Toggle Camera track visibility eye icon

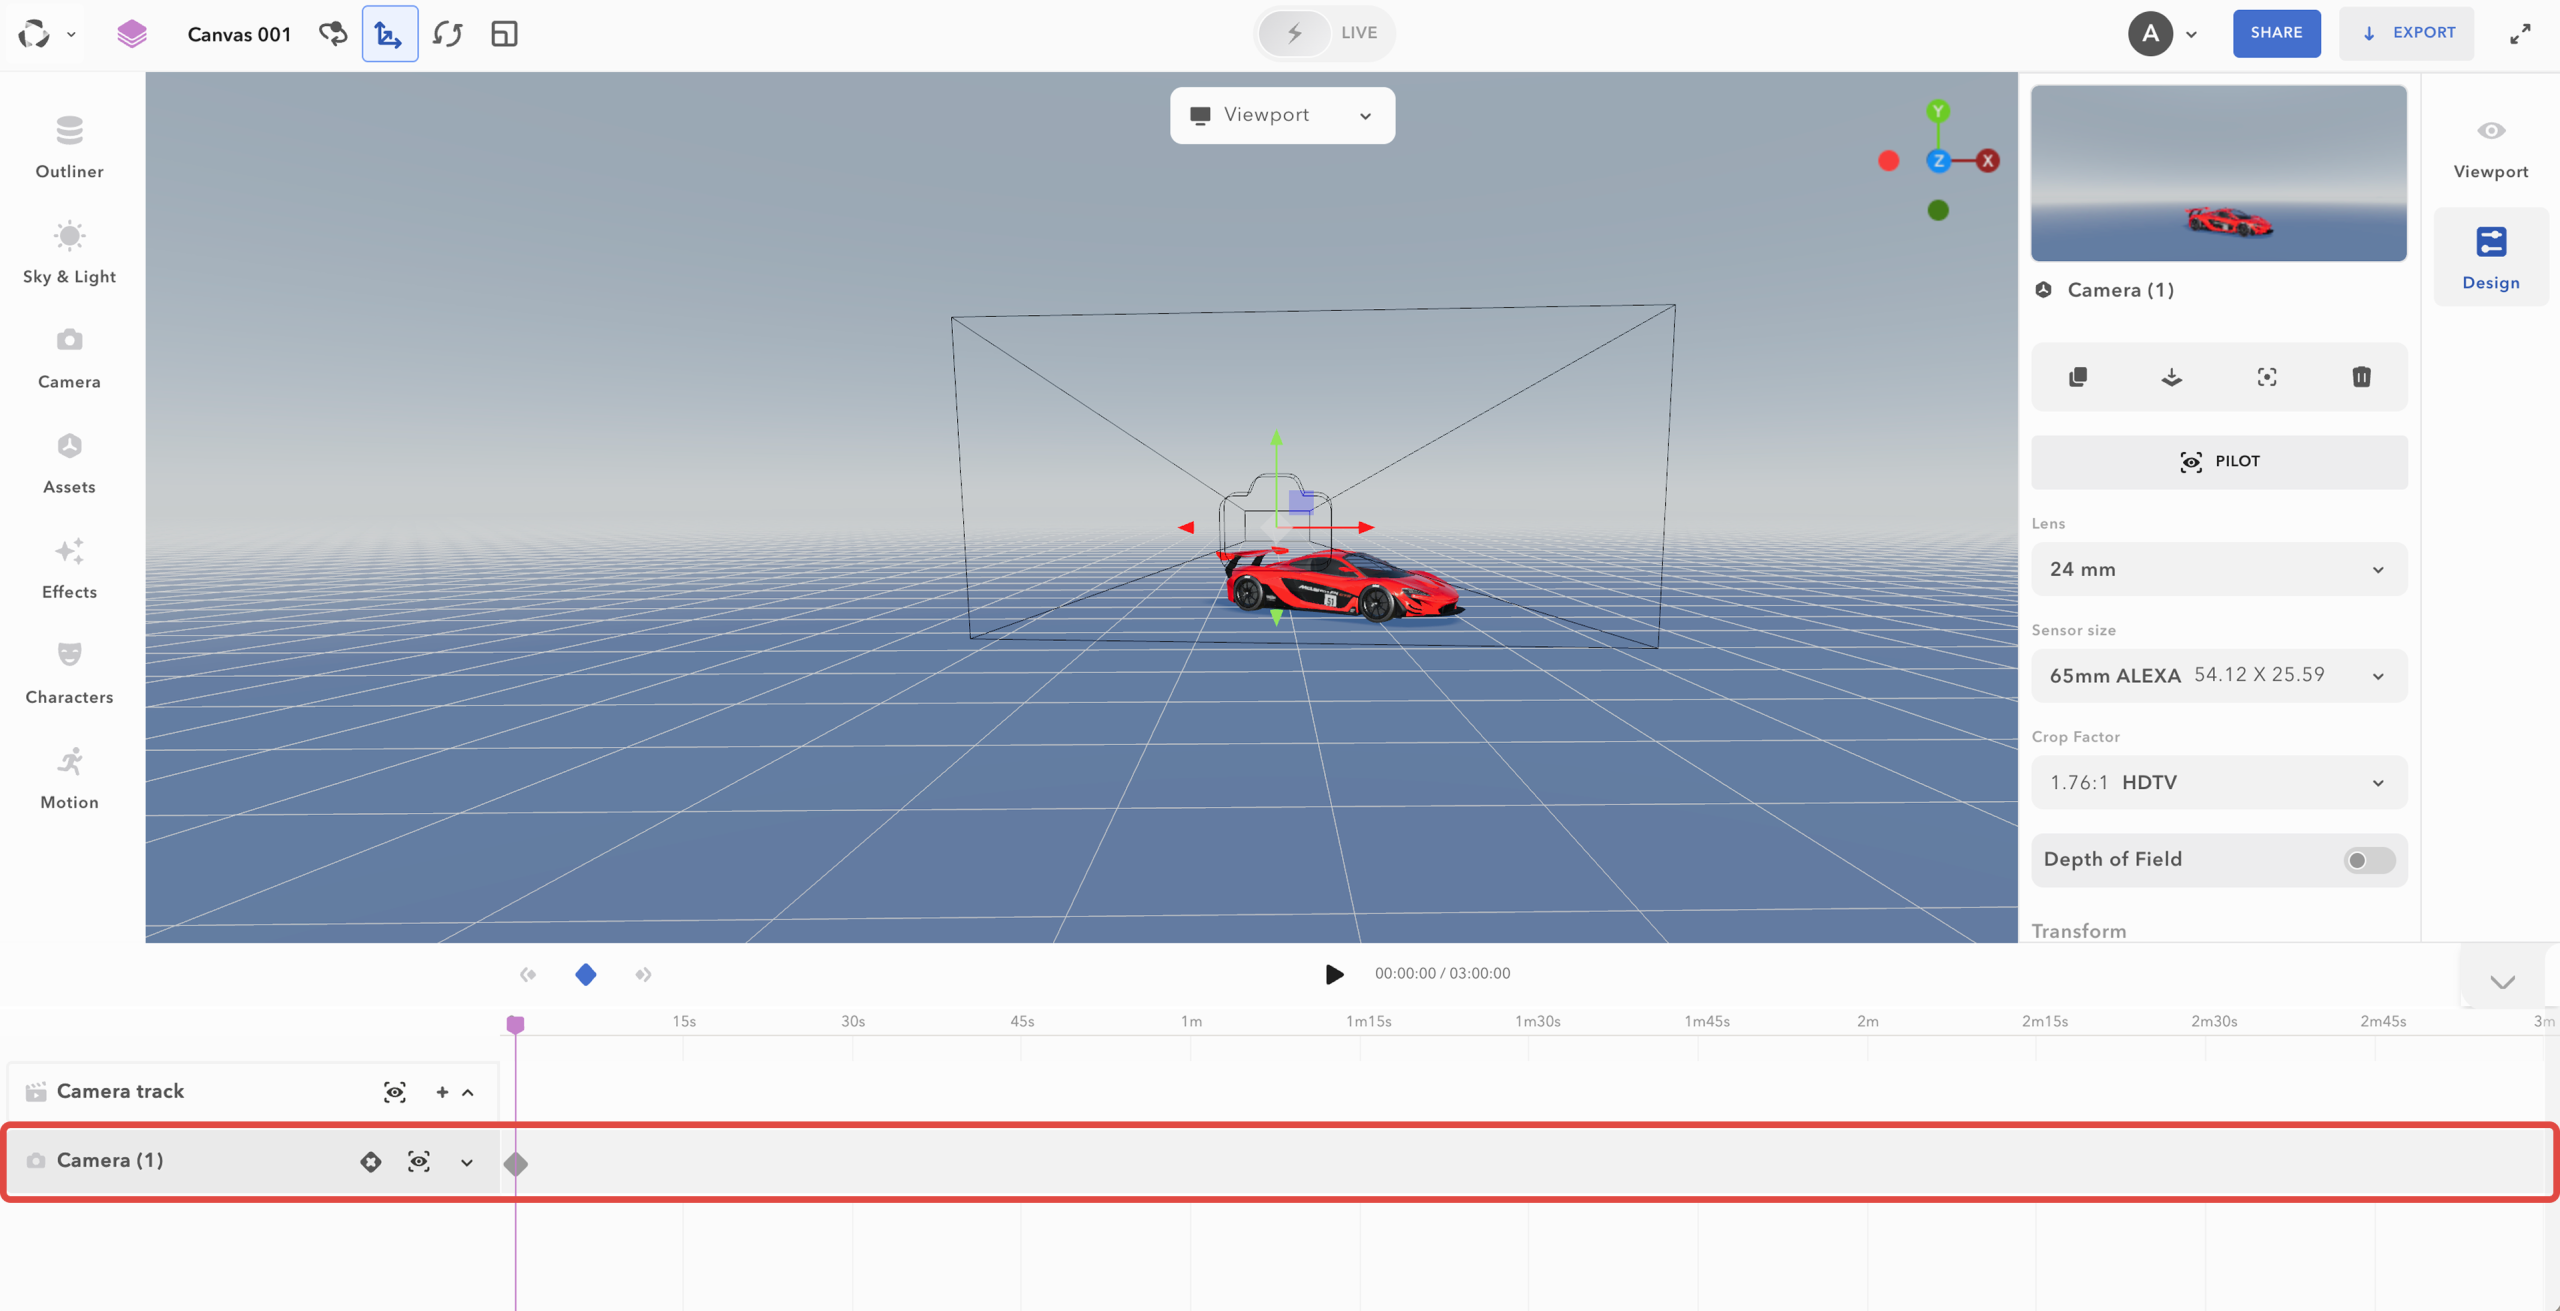coord(394,1091)
